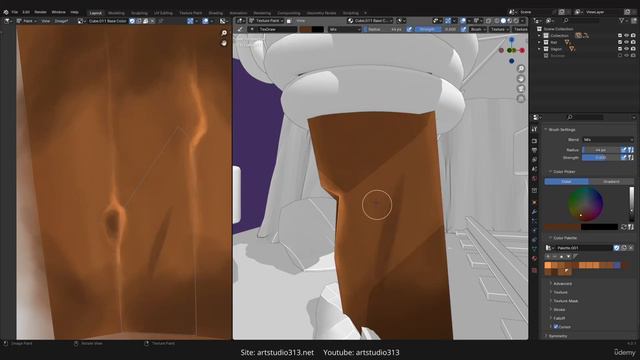The image size is (640, 360).
Task: Select the Color button in Color Picker
Action: point(566,182)
